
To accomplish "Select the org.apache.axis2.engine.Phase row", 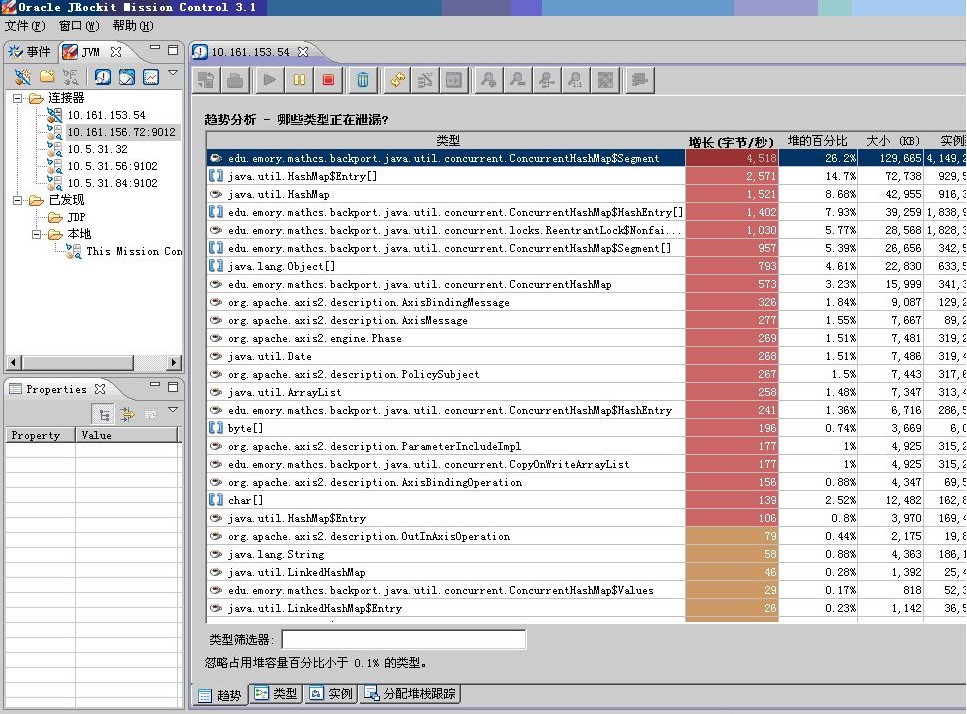I will coord(586,339).
